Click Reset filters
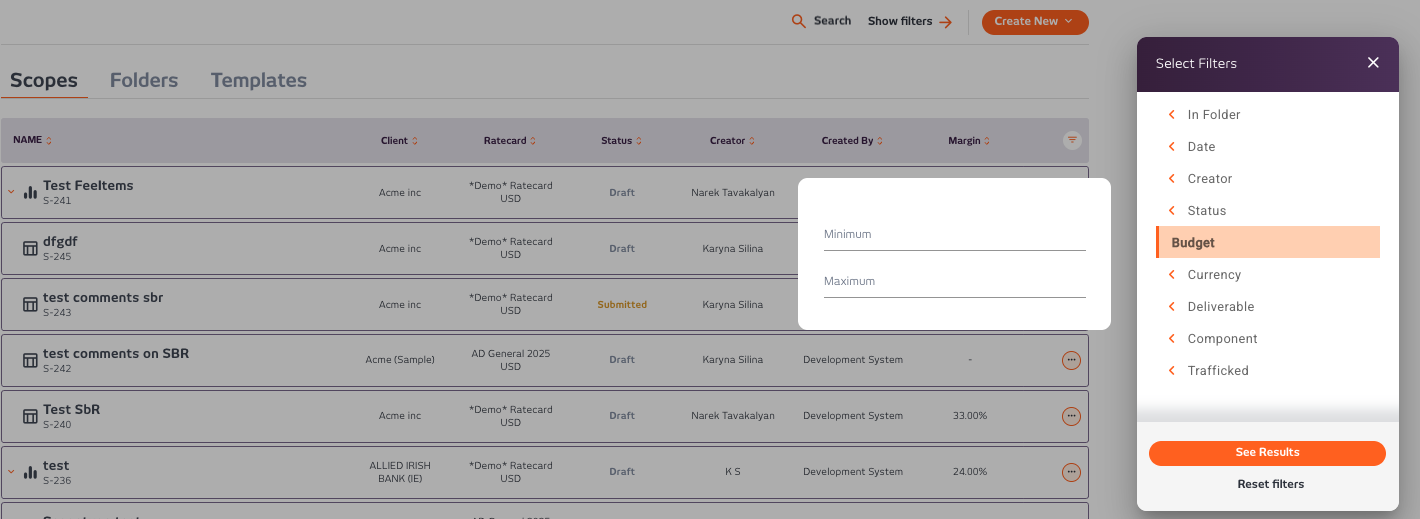 pos(1270,484)
